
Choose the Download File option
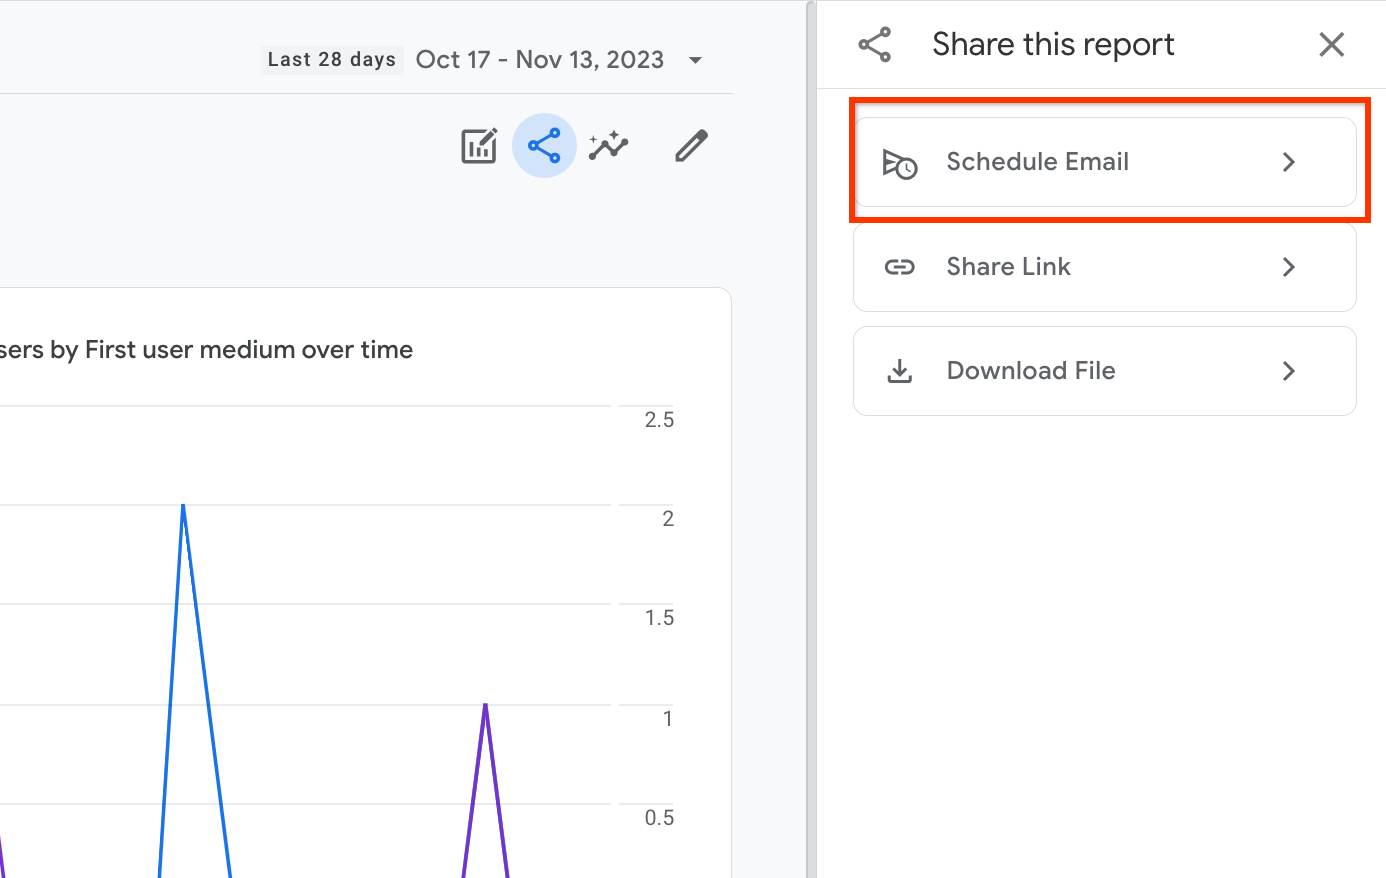pos(1030,371)
